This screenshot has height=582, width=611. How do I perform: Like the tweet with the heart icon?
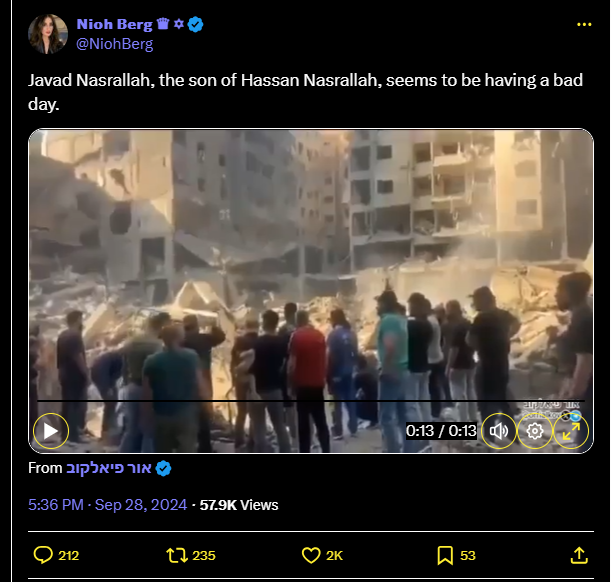[x=311, y=555]
